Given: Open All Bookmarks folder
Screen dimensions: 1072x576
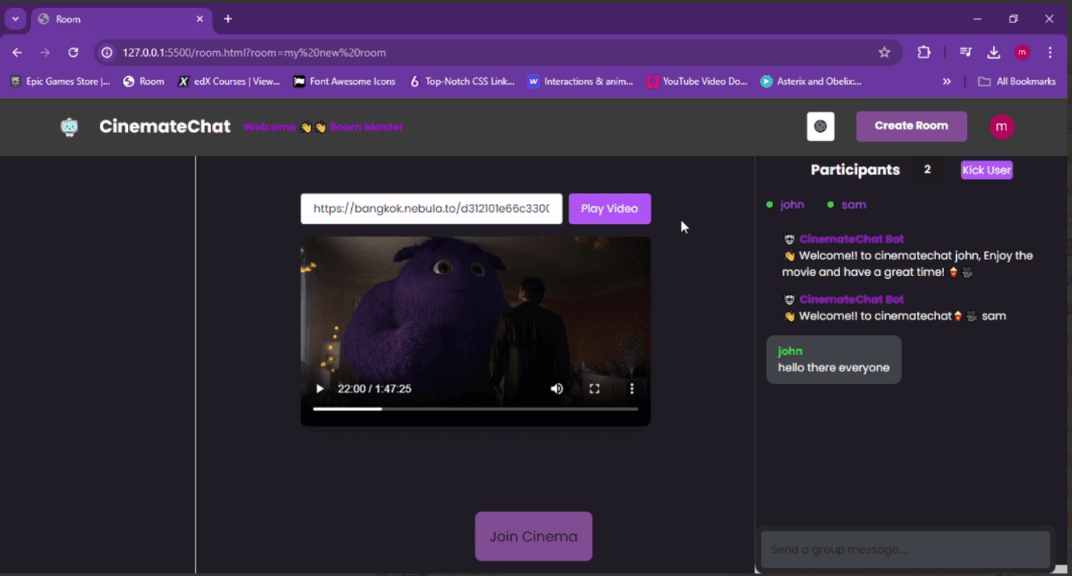Looking at the screenshot, I should (1017, 81).
